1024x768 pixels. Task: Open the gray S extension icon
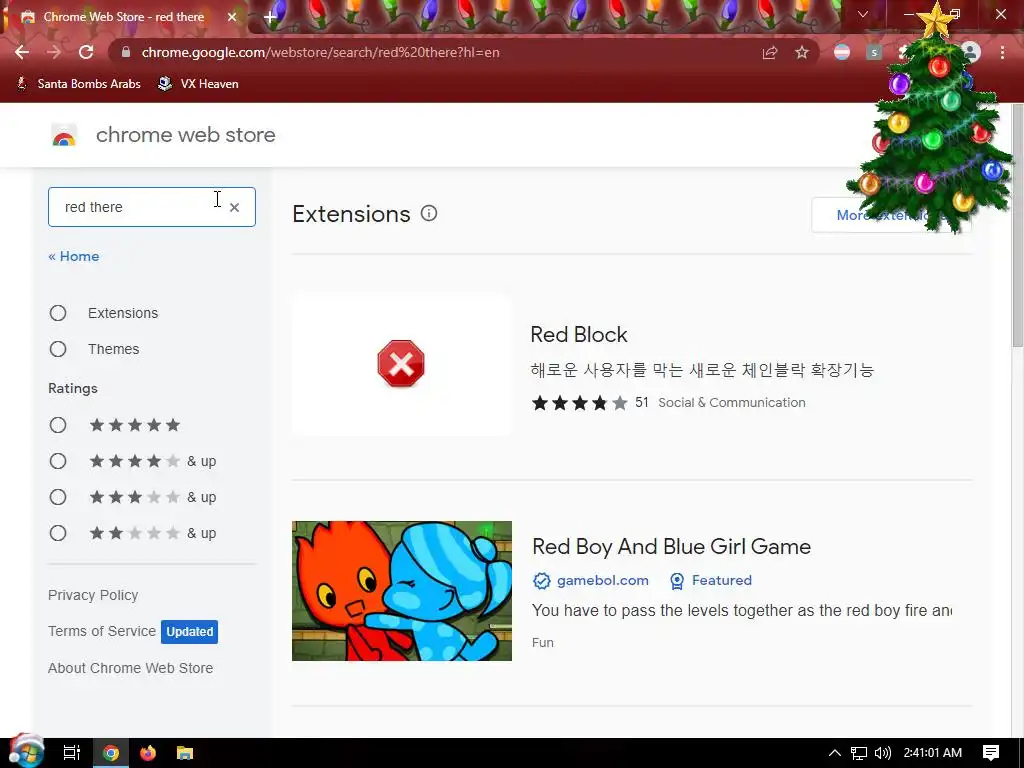(x=874, y=52)
